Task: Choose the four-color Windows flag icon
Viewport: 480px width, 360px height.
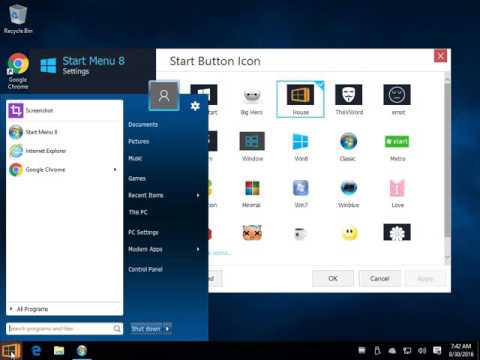Action: pyautogui.click(x=252, y=193)
